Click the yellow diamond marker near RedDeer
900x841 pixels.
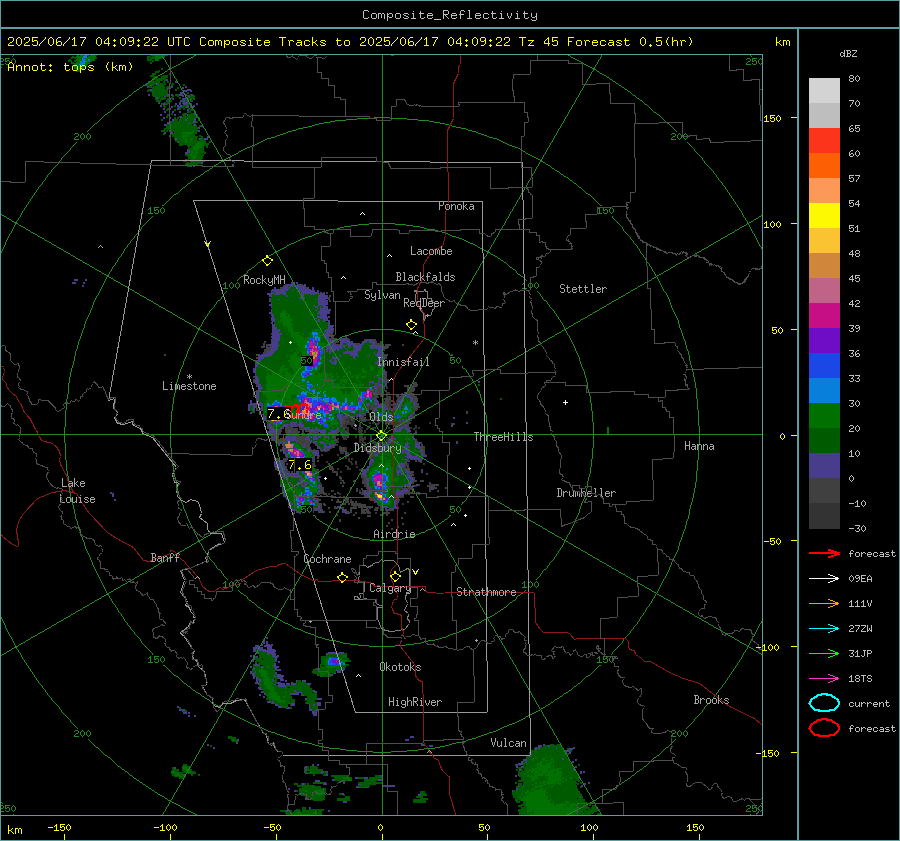(411, 325)
